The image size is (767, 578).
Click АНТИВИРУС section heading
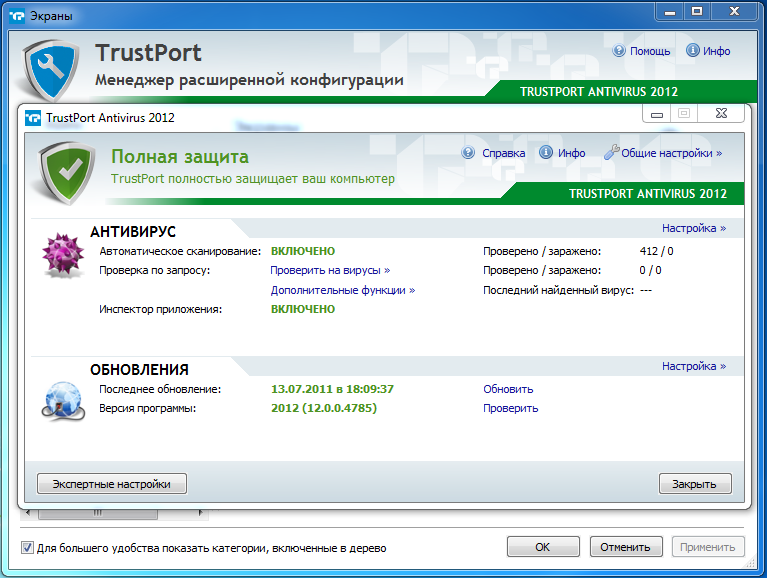coord(133,232)
